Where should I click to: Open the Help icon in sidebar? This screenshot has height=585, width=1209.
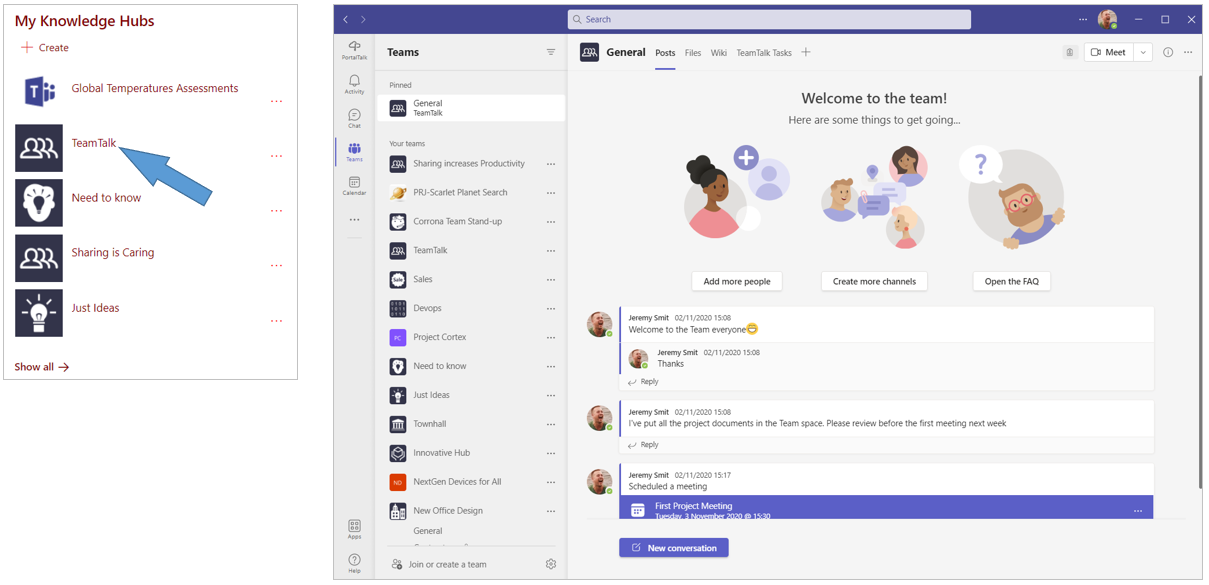pos(354,564)
